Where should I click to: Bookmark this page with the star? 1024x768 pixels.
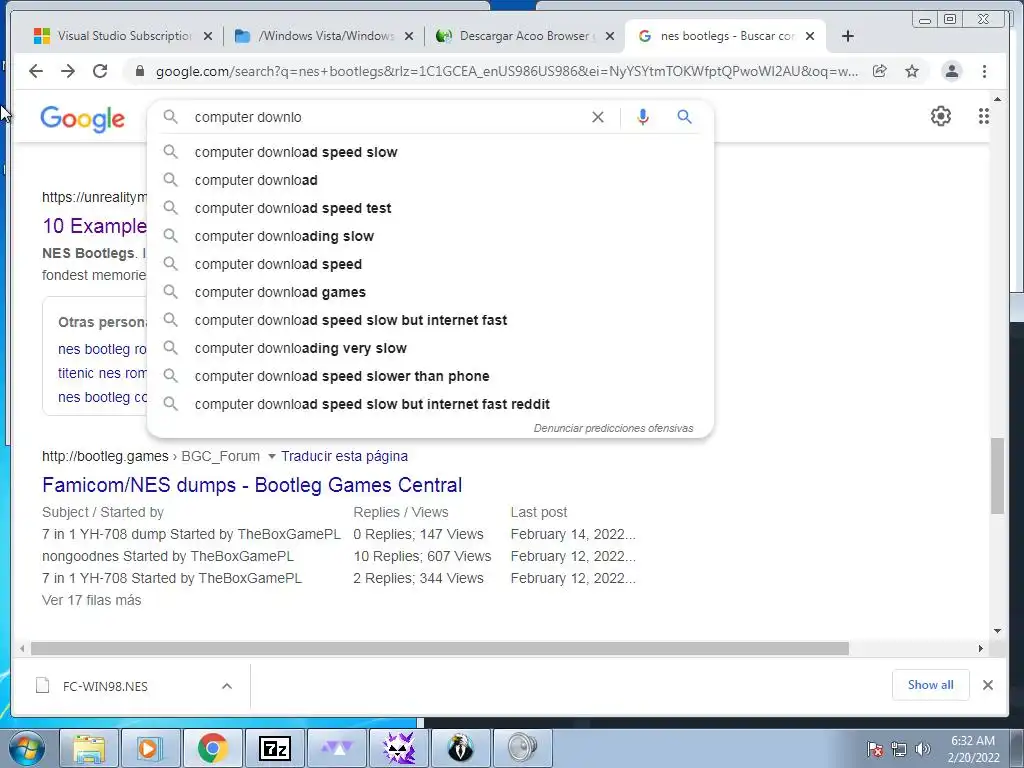(912, 71)
